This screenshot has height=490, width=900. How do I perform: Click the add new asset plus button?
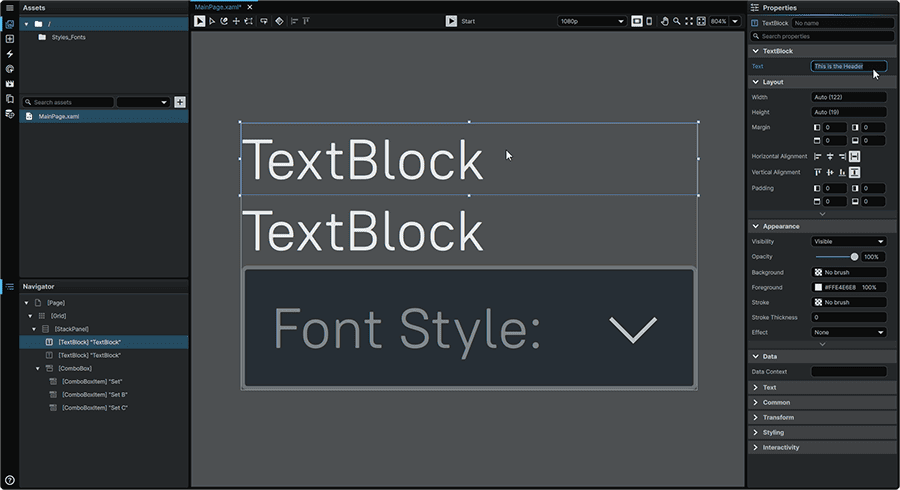180,102
